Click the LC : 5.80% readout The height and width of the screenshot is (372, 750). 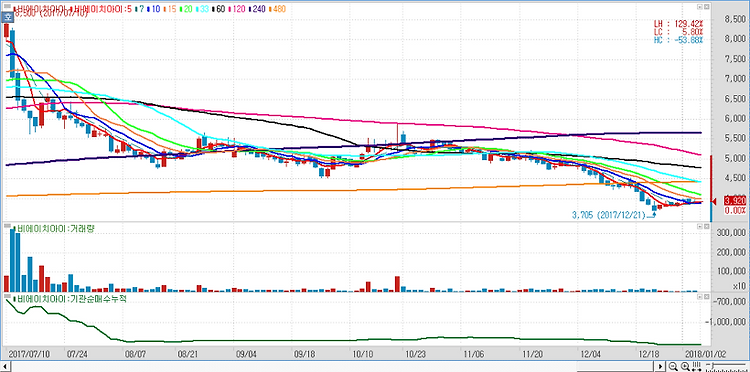pos(678,31)
